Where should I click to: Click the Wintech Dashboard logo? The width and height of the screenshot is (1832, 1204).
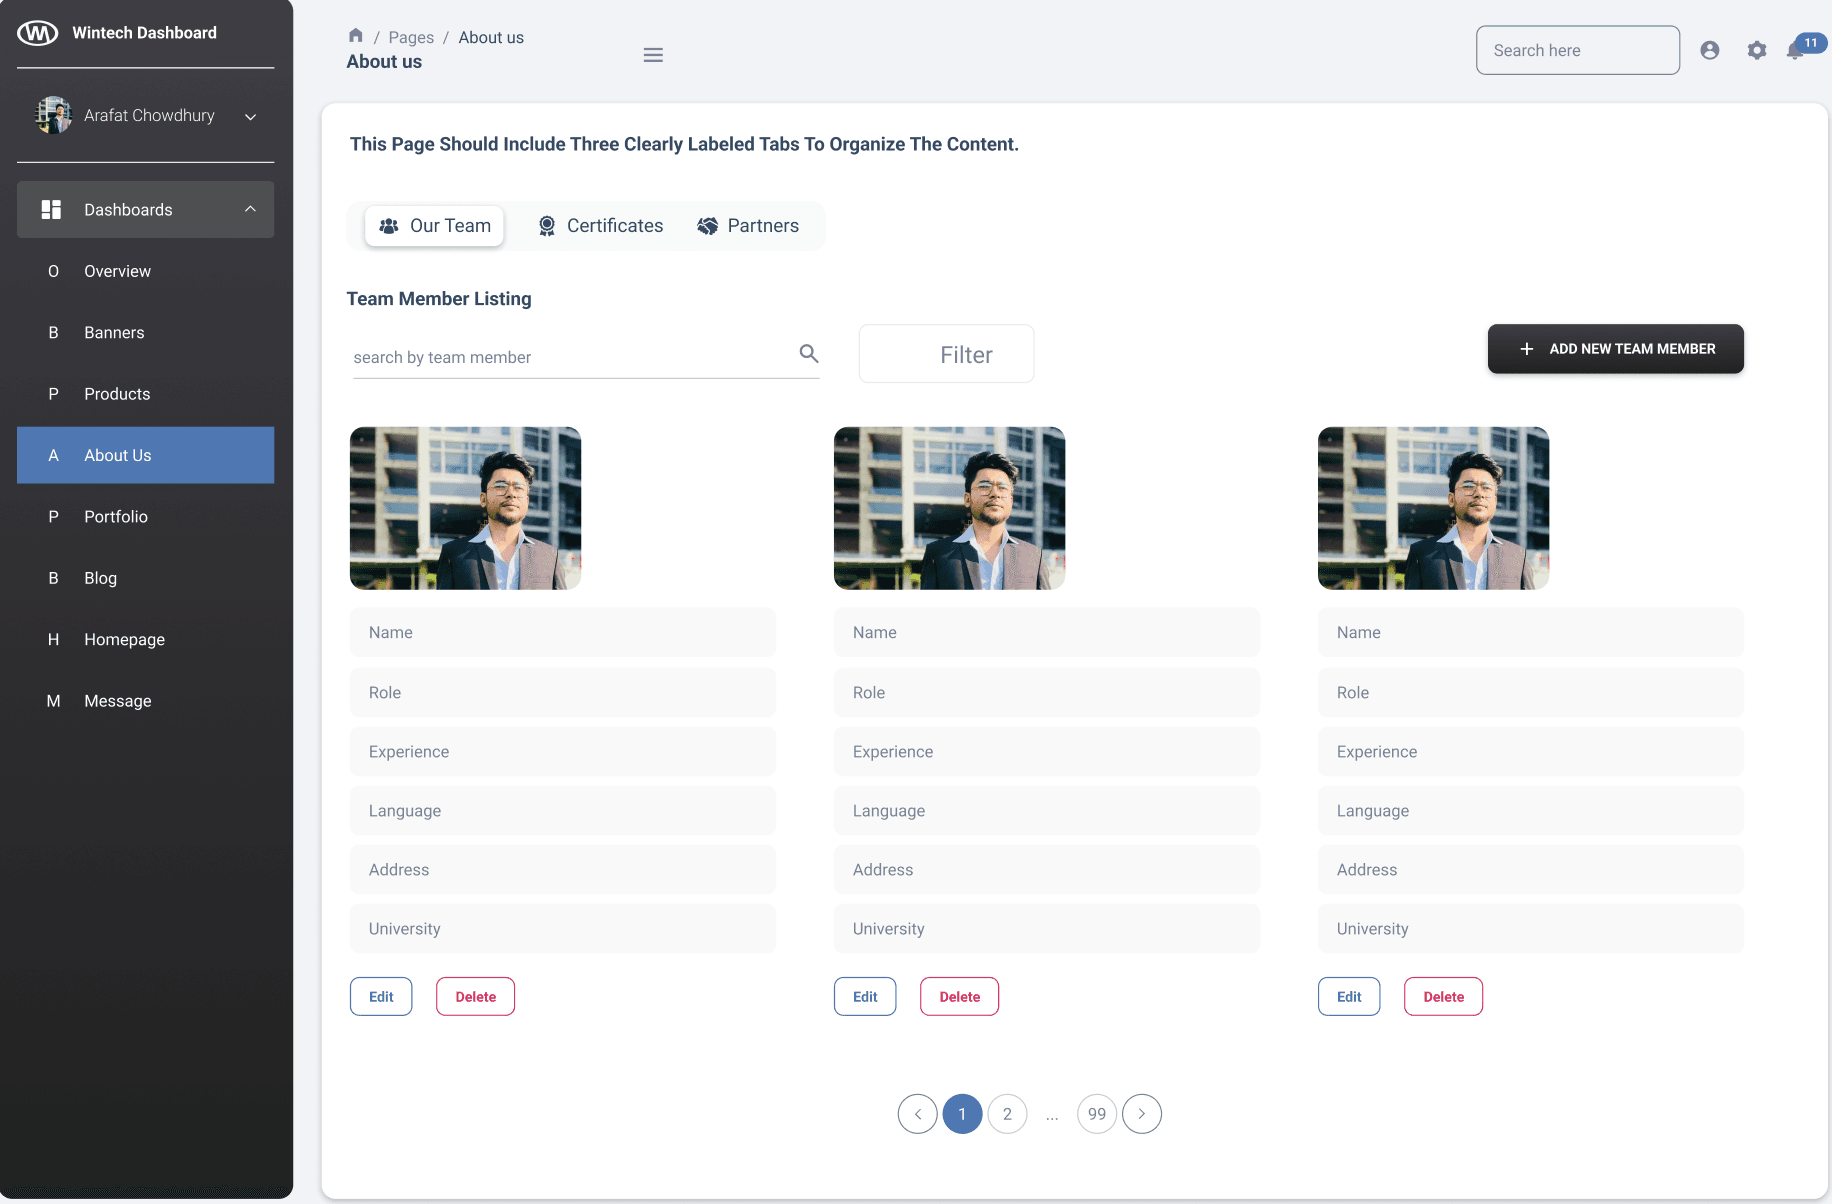pyautogui.click(x=38, y=33)
